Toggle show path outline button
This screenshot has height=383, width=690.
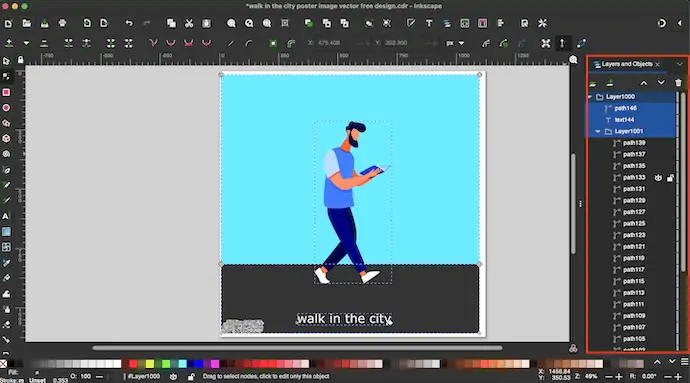click(x=581, y=43)
